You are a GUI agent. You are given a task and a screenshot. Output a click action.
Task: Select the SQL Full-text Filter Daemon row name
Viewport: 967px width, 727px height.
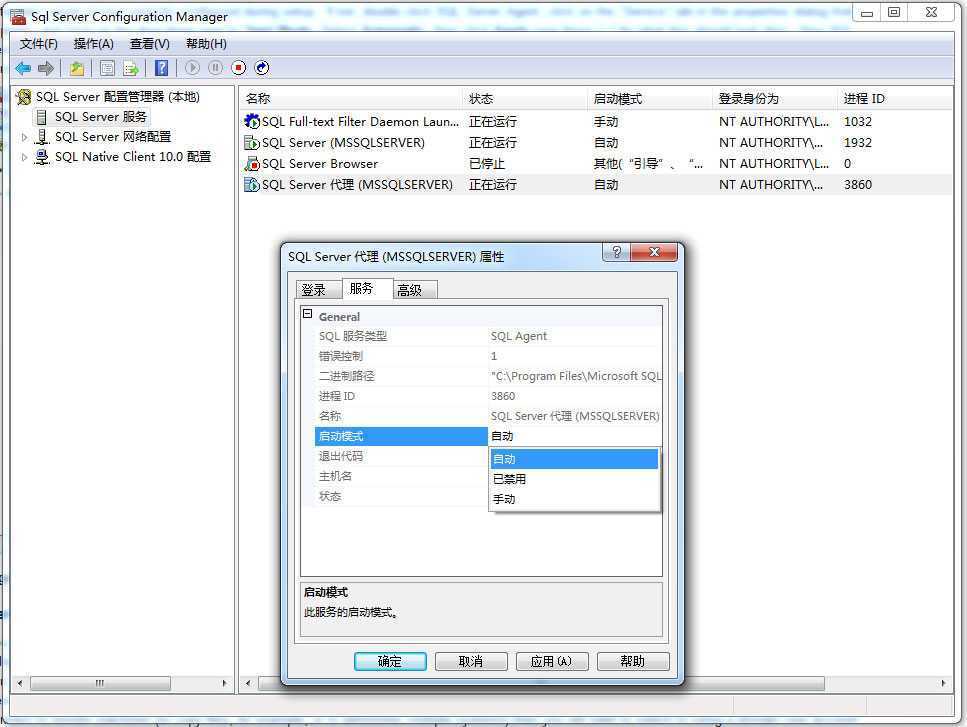(x=360, y=121)
